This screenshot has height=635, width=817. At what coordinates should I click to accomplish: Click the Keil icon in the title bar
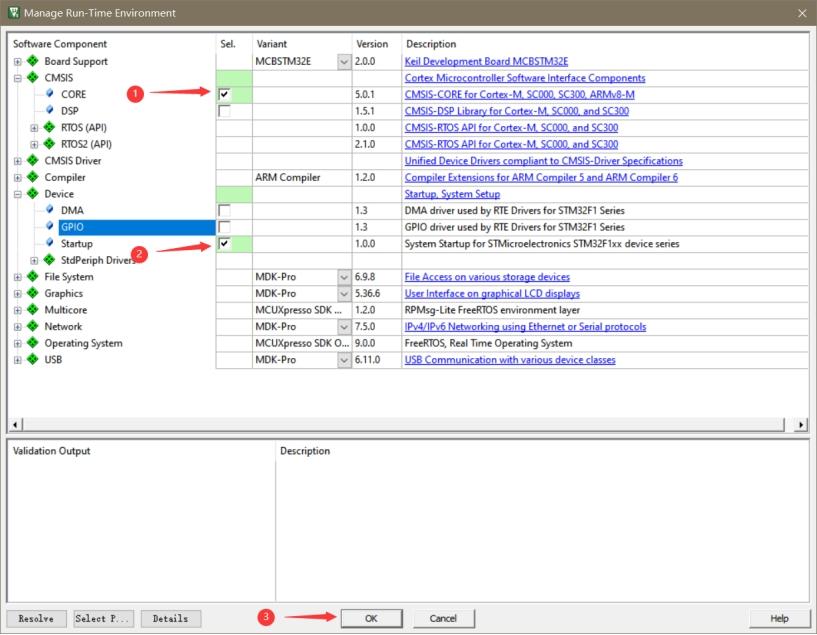[x=14, y=13]
